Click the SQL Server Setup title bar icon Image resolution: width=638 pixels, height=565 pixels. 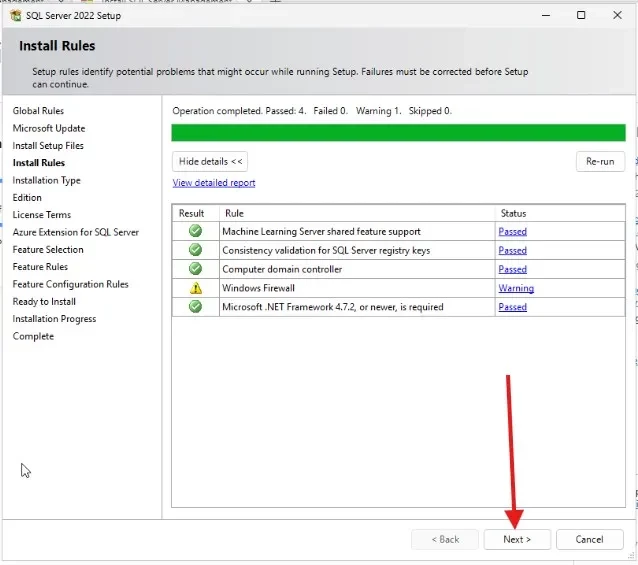pos(15,15)
